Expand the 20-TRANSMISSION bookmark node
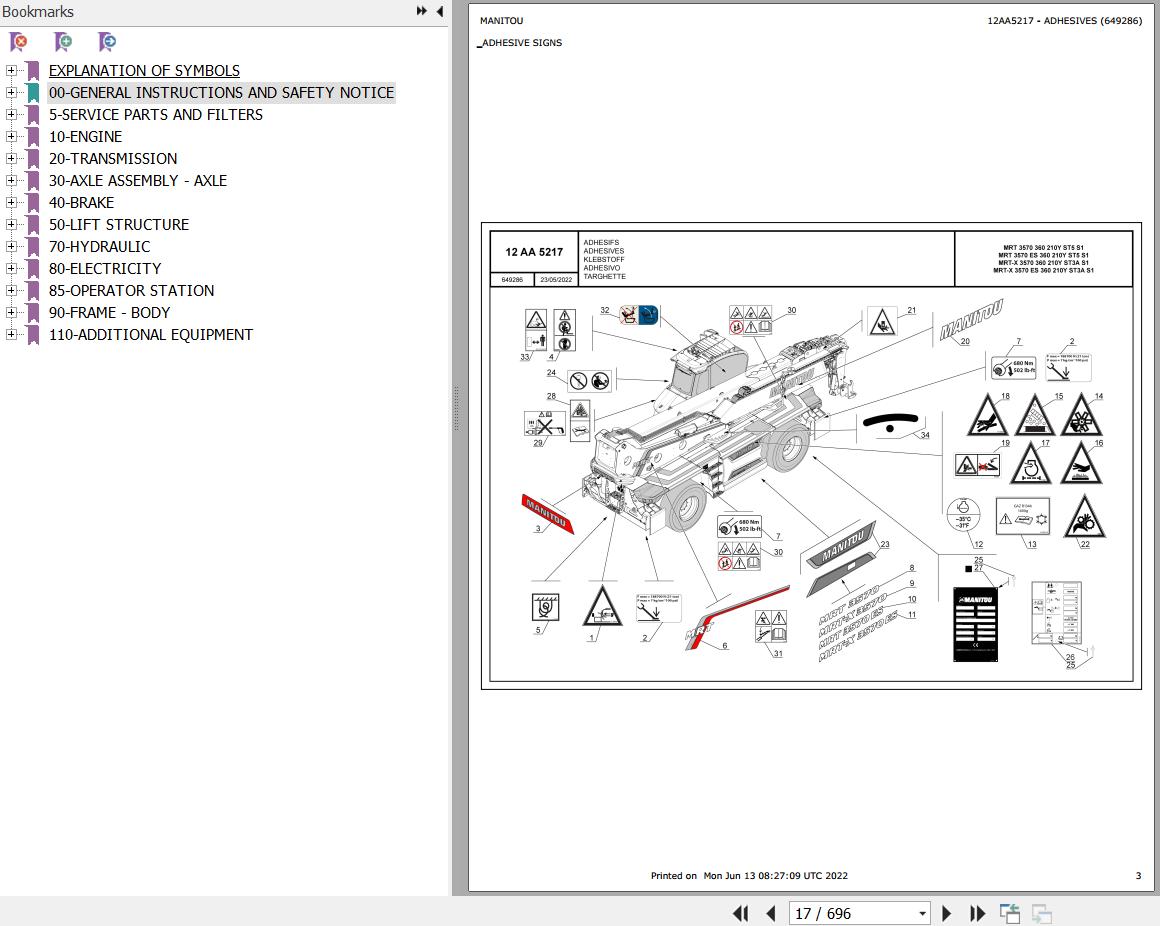 11,159
